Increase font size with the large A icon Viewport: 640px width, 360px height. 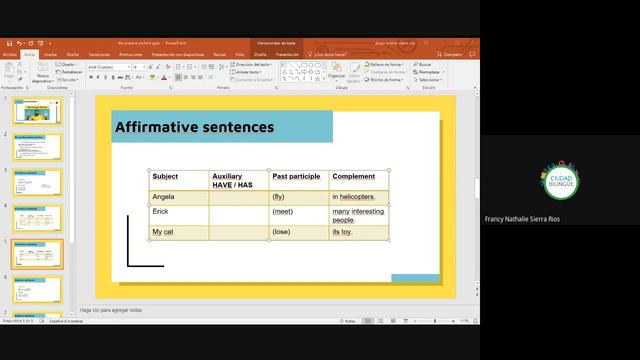click(x=151, y=67)
